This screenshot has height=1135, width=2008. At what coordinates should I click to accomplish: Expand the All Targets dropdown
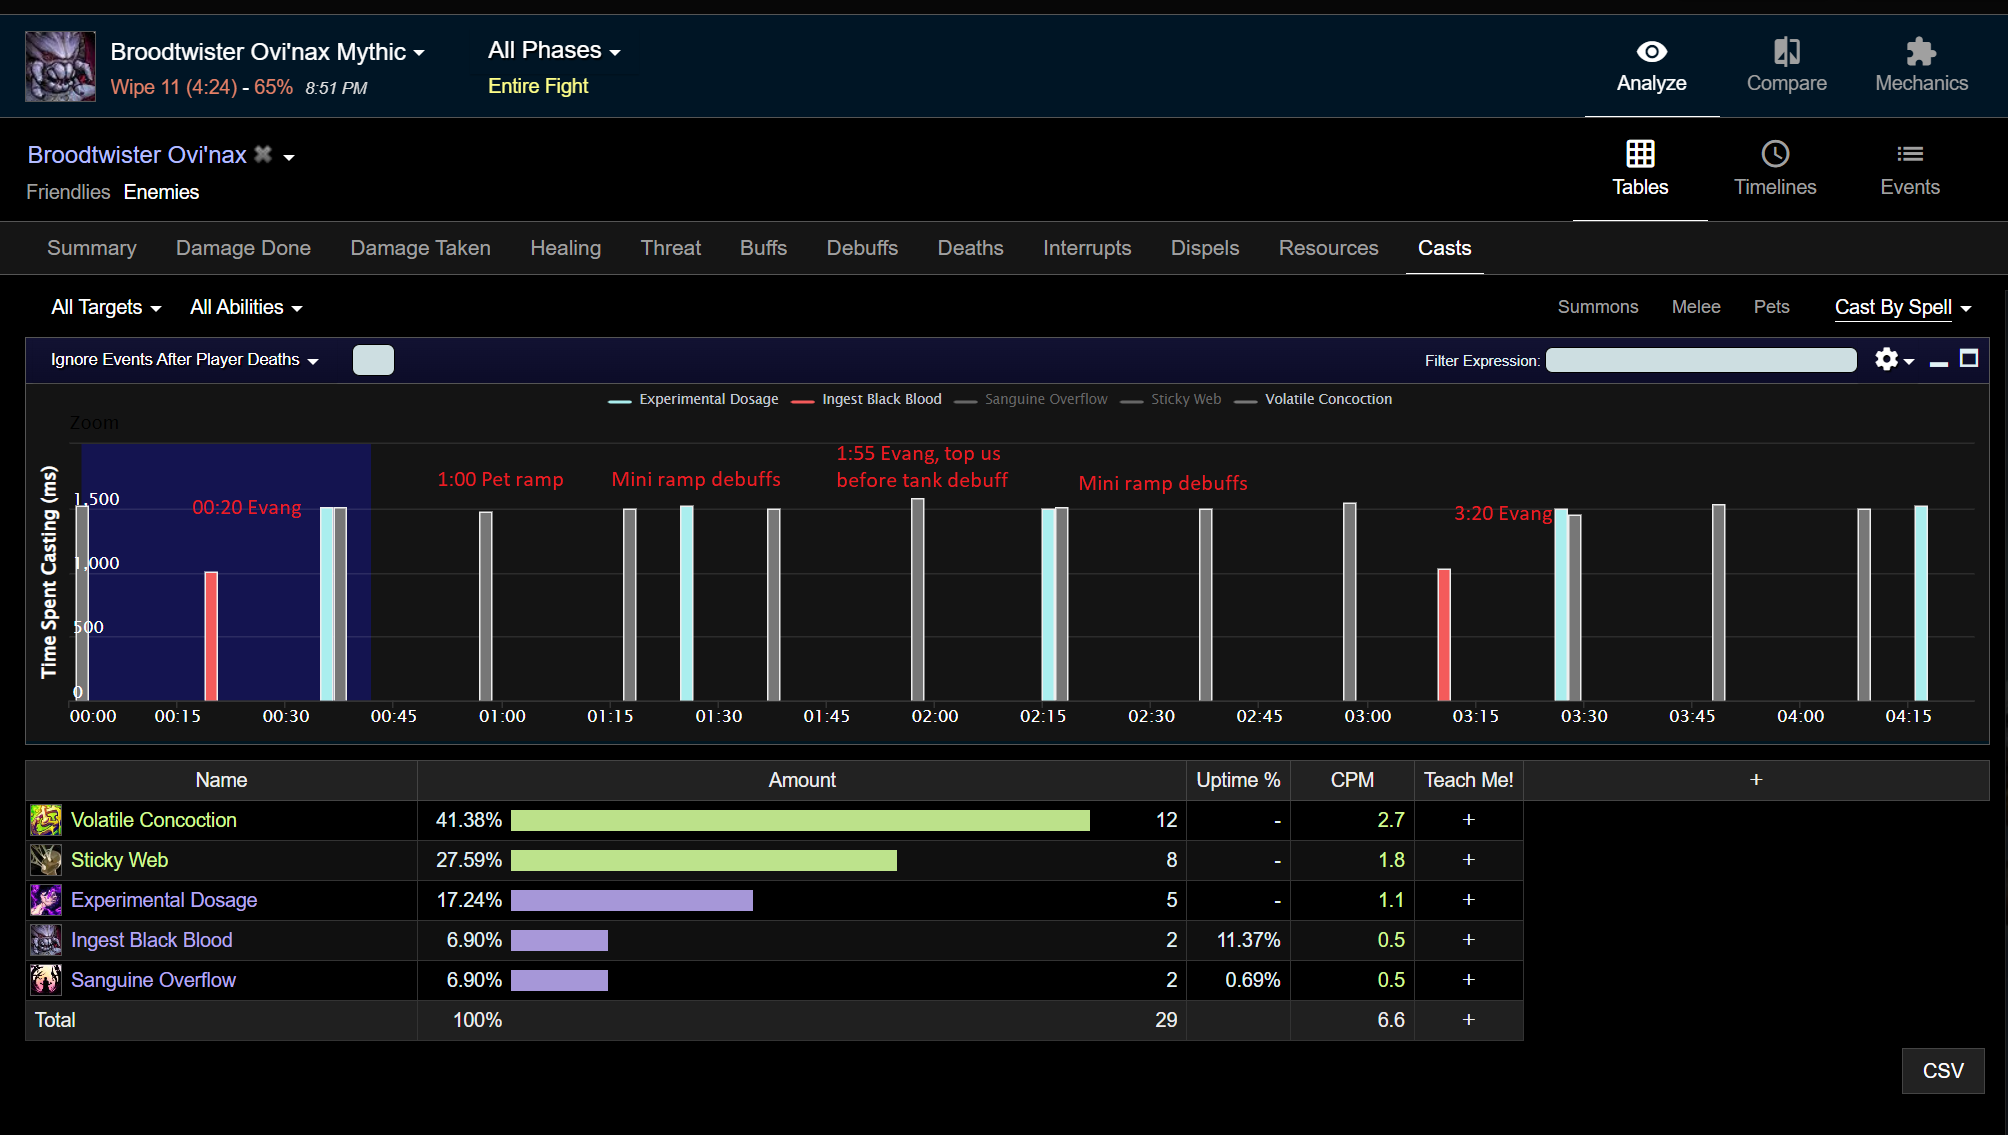tap(106, 307)
